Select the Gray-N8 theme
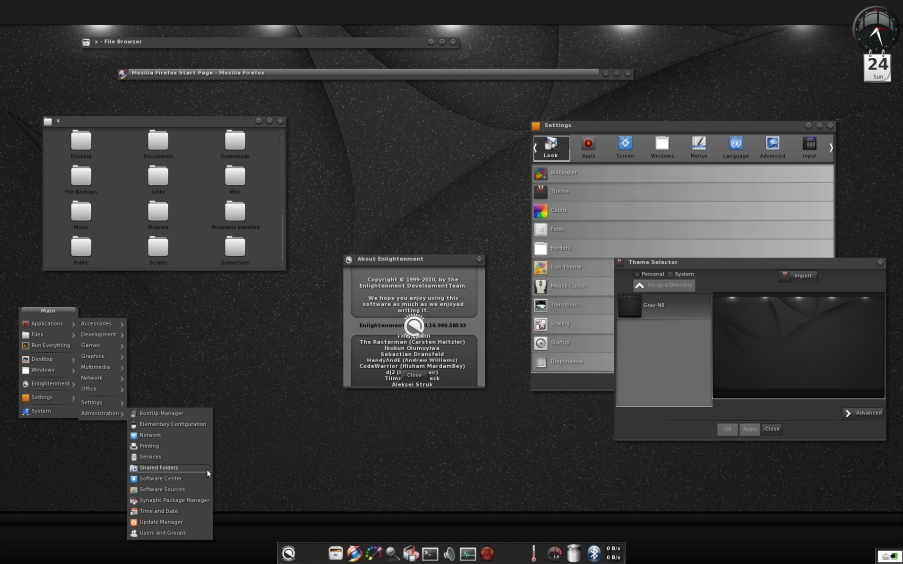This screenshot has height=564, width=903. tap(664, 306)
